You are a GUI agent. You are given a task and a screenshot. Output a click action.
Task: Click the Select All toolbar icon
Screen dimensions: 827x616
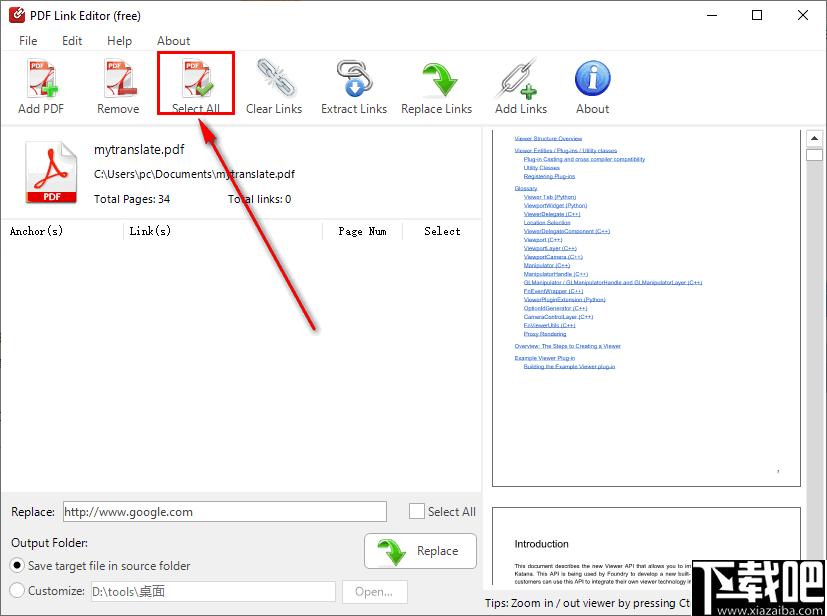point(196,79)
